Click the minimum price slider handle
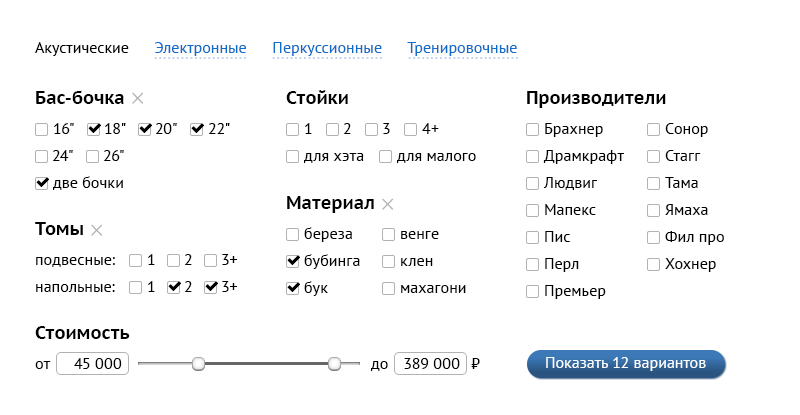This screenshot has height=415, width=800. click(x=198, y=364)
